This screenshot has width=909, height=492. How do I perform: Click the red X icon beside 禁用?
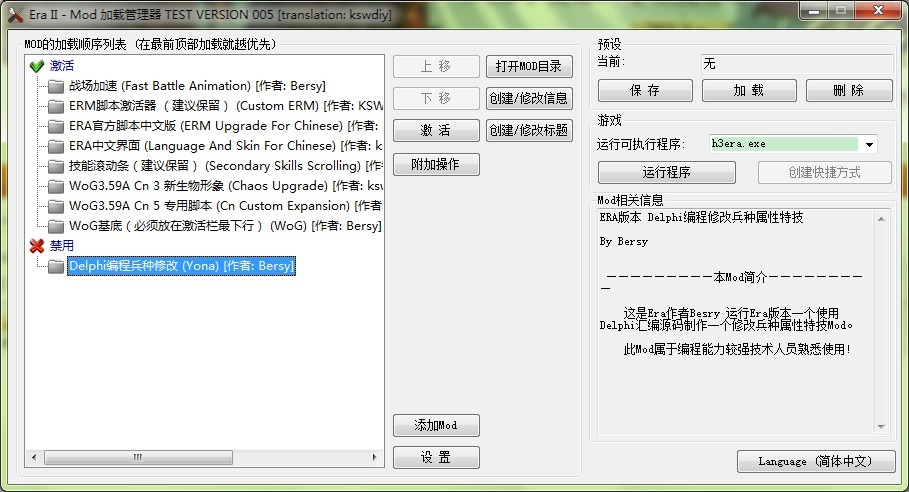pos(37,246)
